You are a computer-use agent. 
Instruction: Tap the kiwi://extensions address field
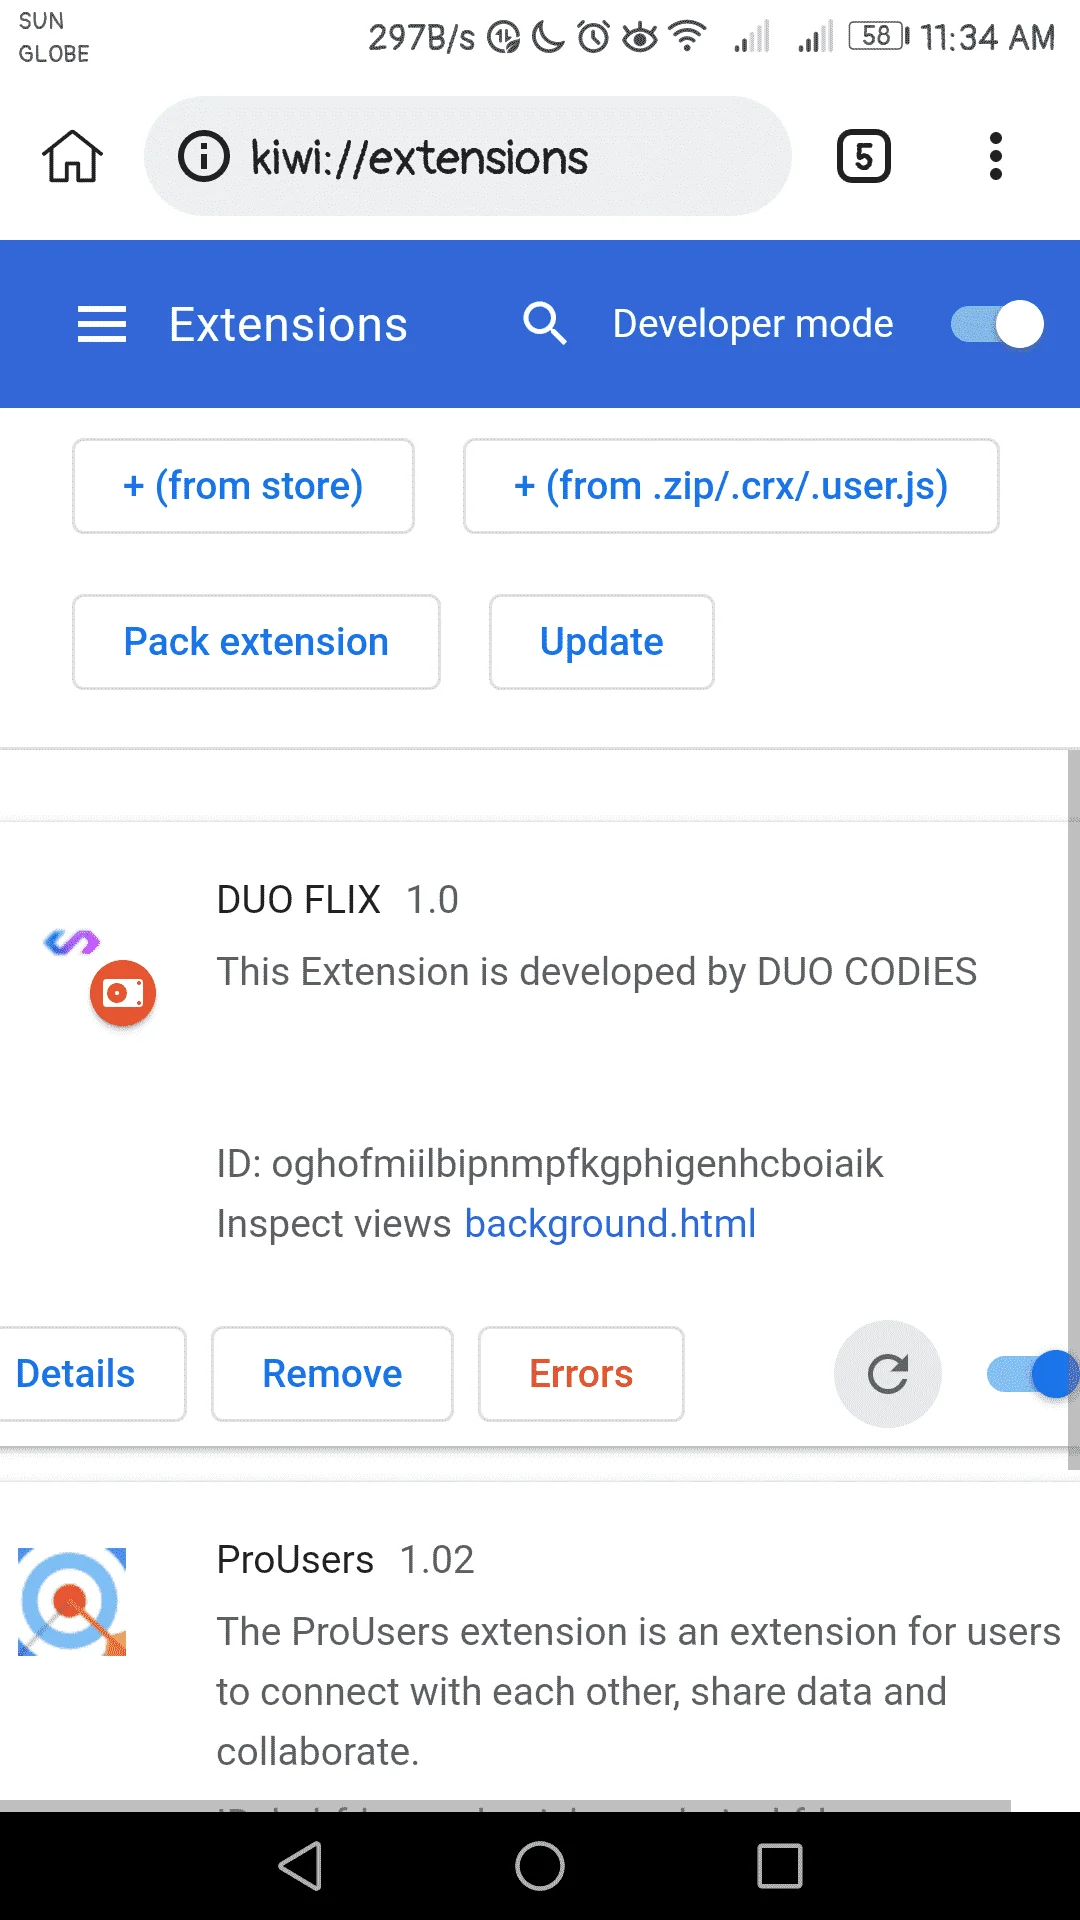[468, 157]
